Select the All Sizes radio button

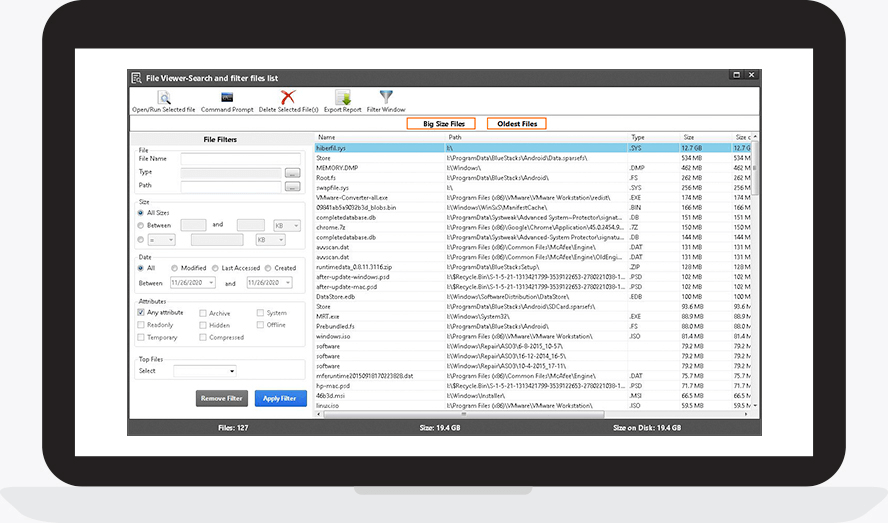tap(140, 213)
